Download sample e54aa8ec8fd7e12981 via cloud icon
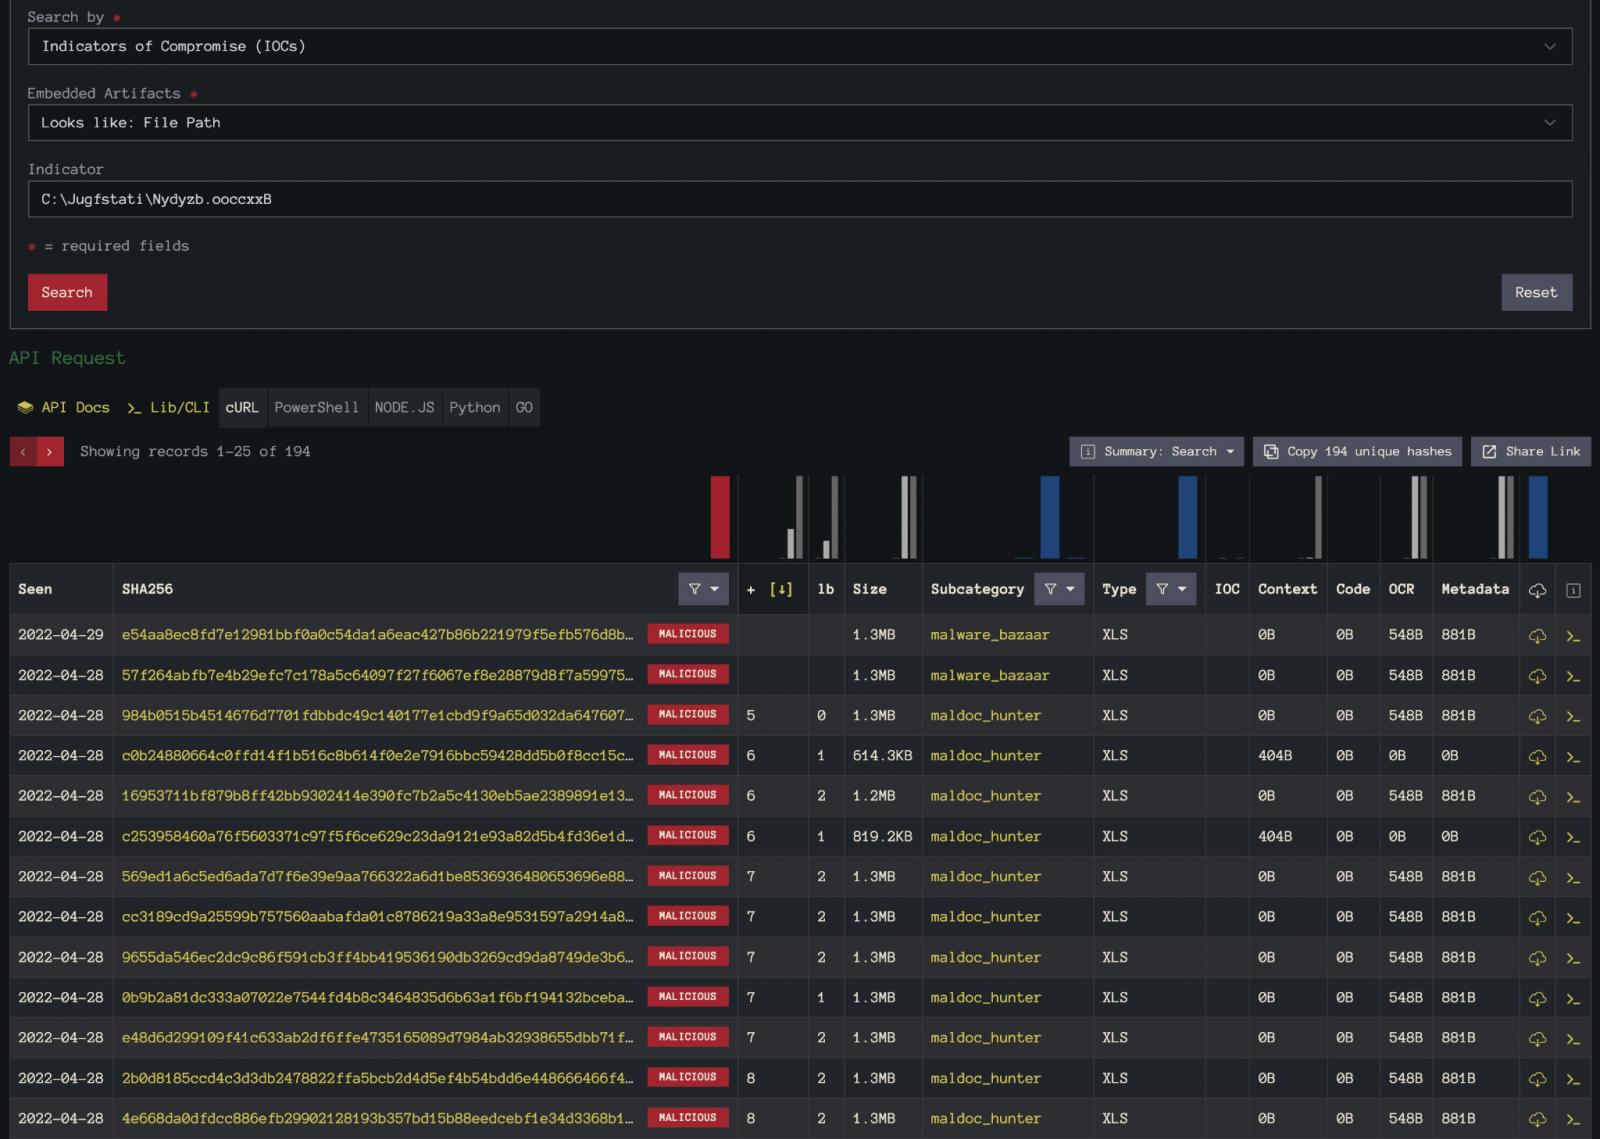Screen dimensions: 1600x1139 pos(1537,635)
